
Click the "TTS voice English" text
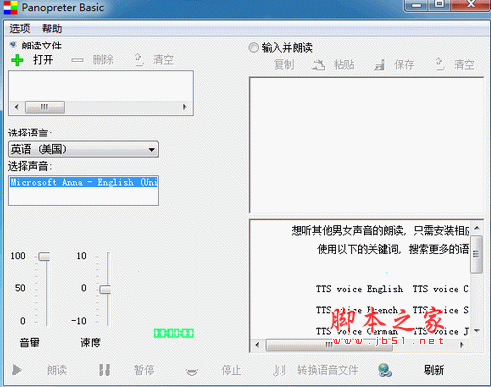(x=359, y=289)
